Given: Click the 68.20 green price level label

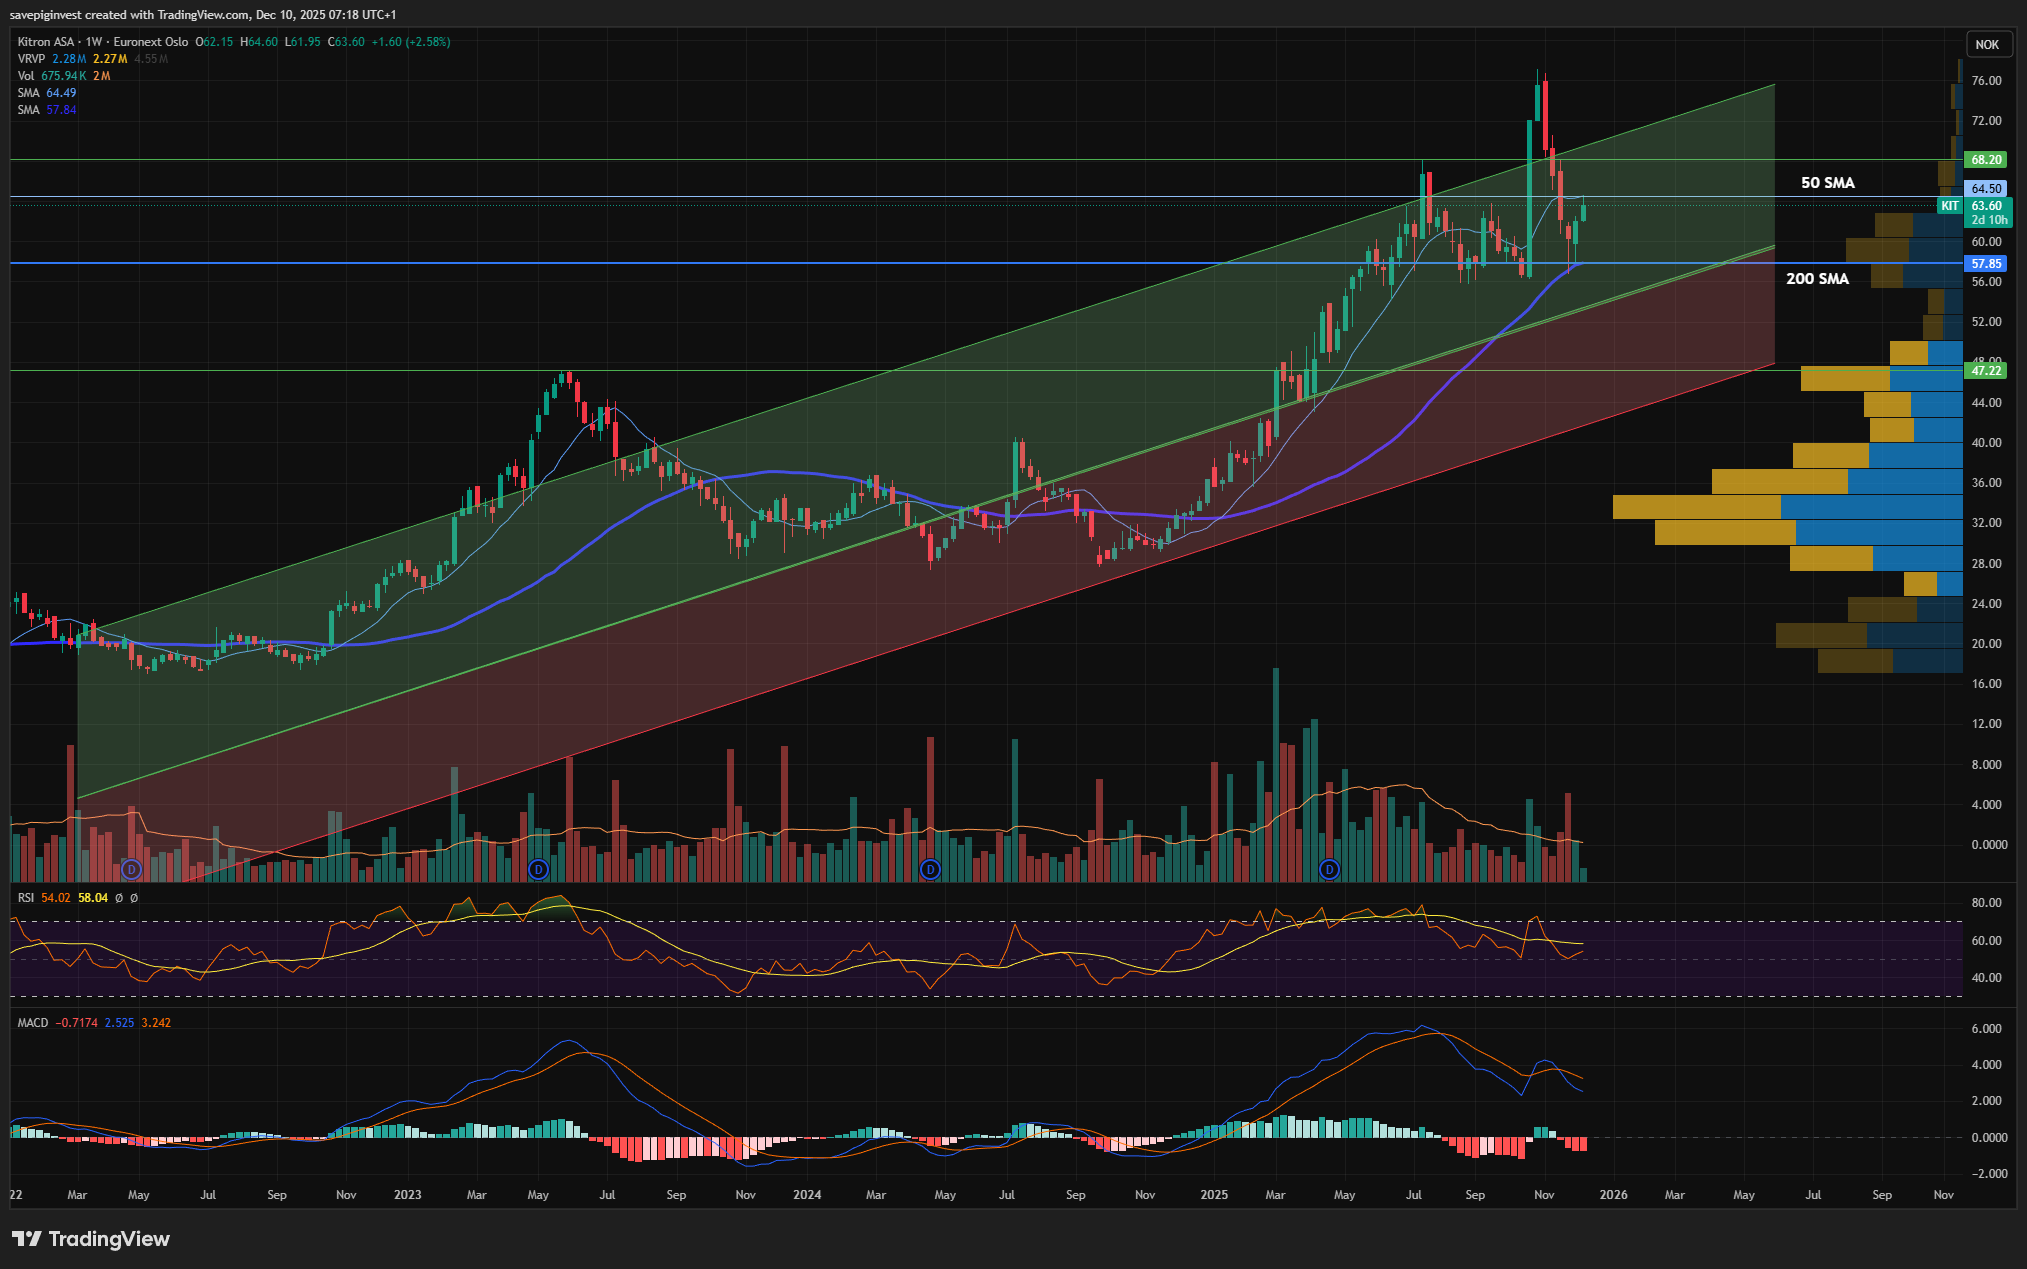Looking at the screenshot, I should [x=1985, y=160].
